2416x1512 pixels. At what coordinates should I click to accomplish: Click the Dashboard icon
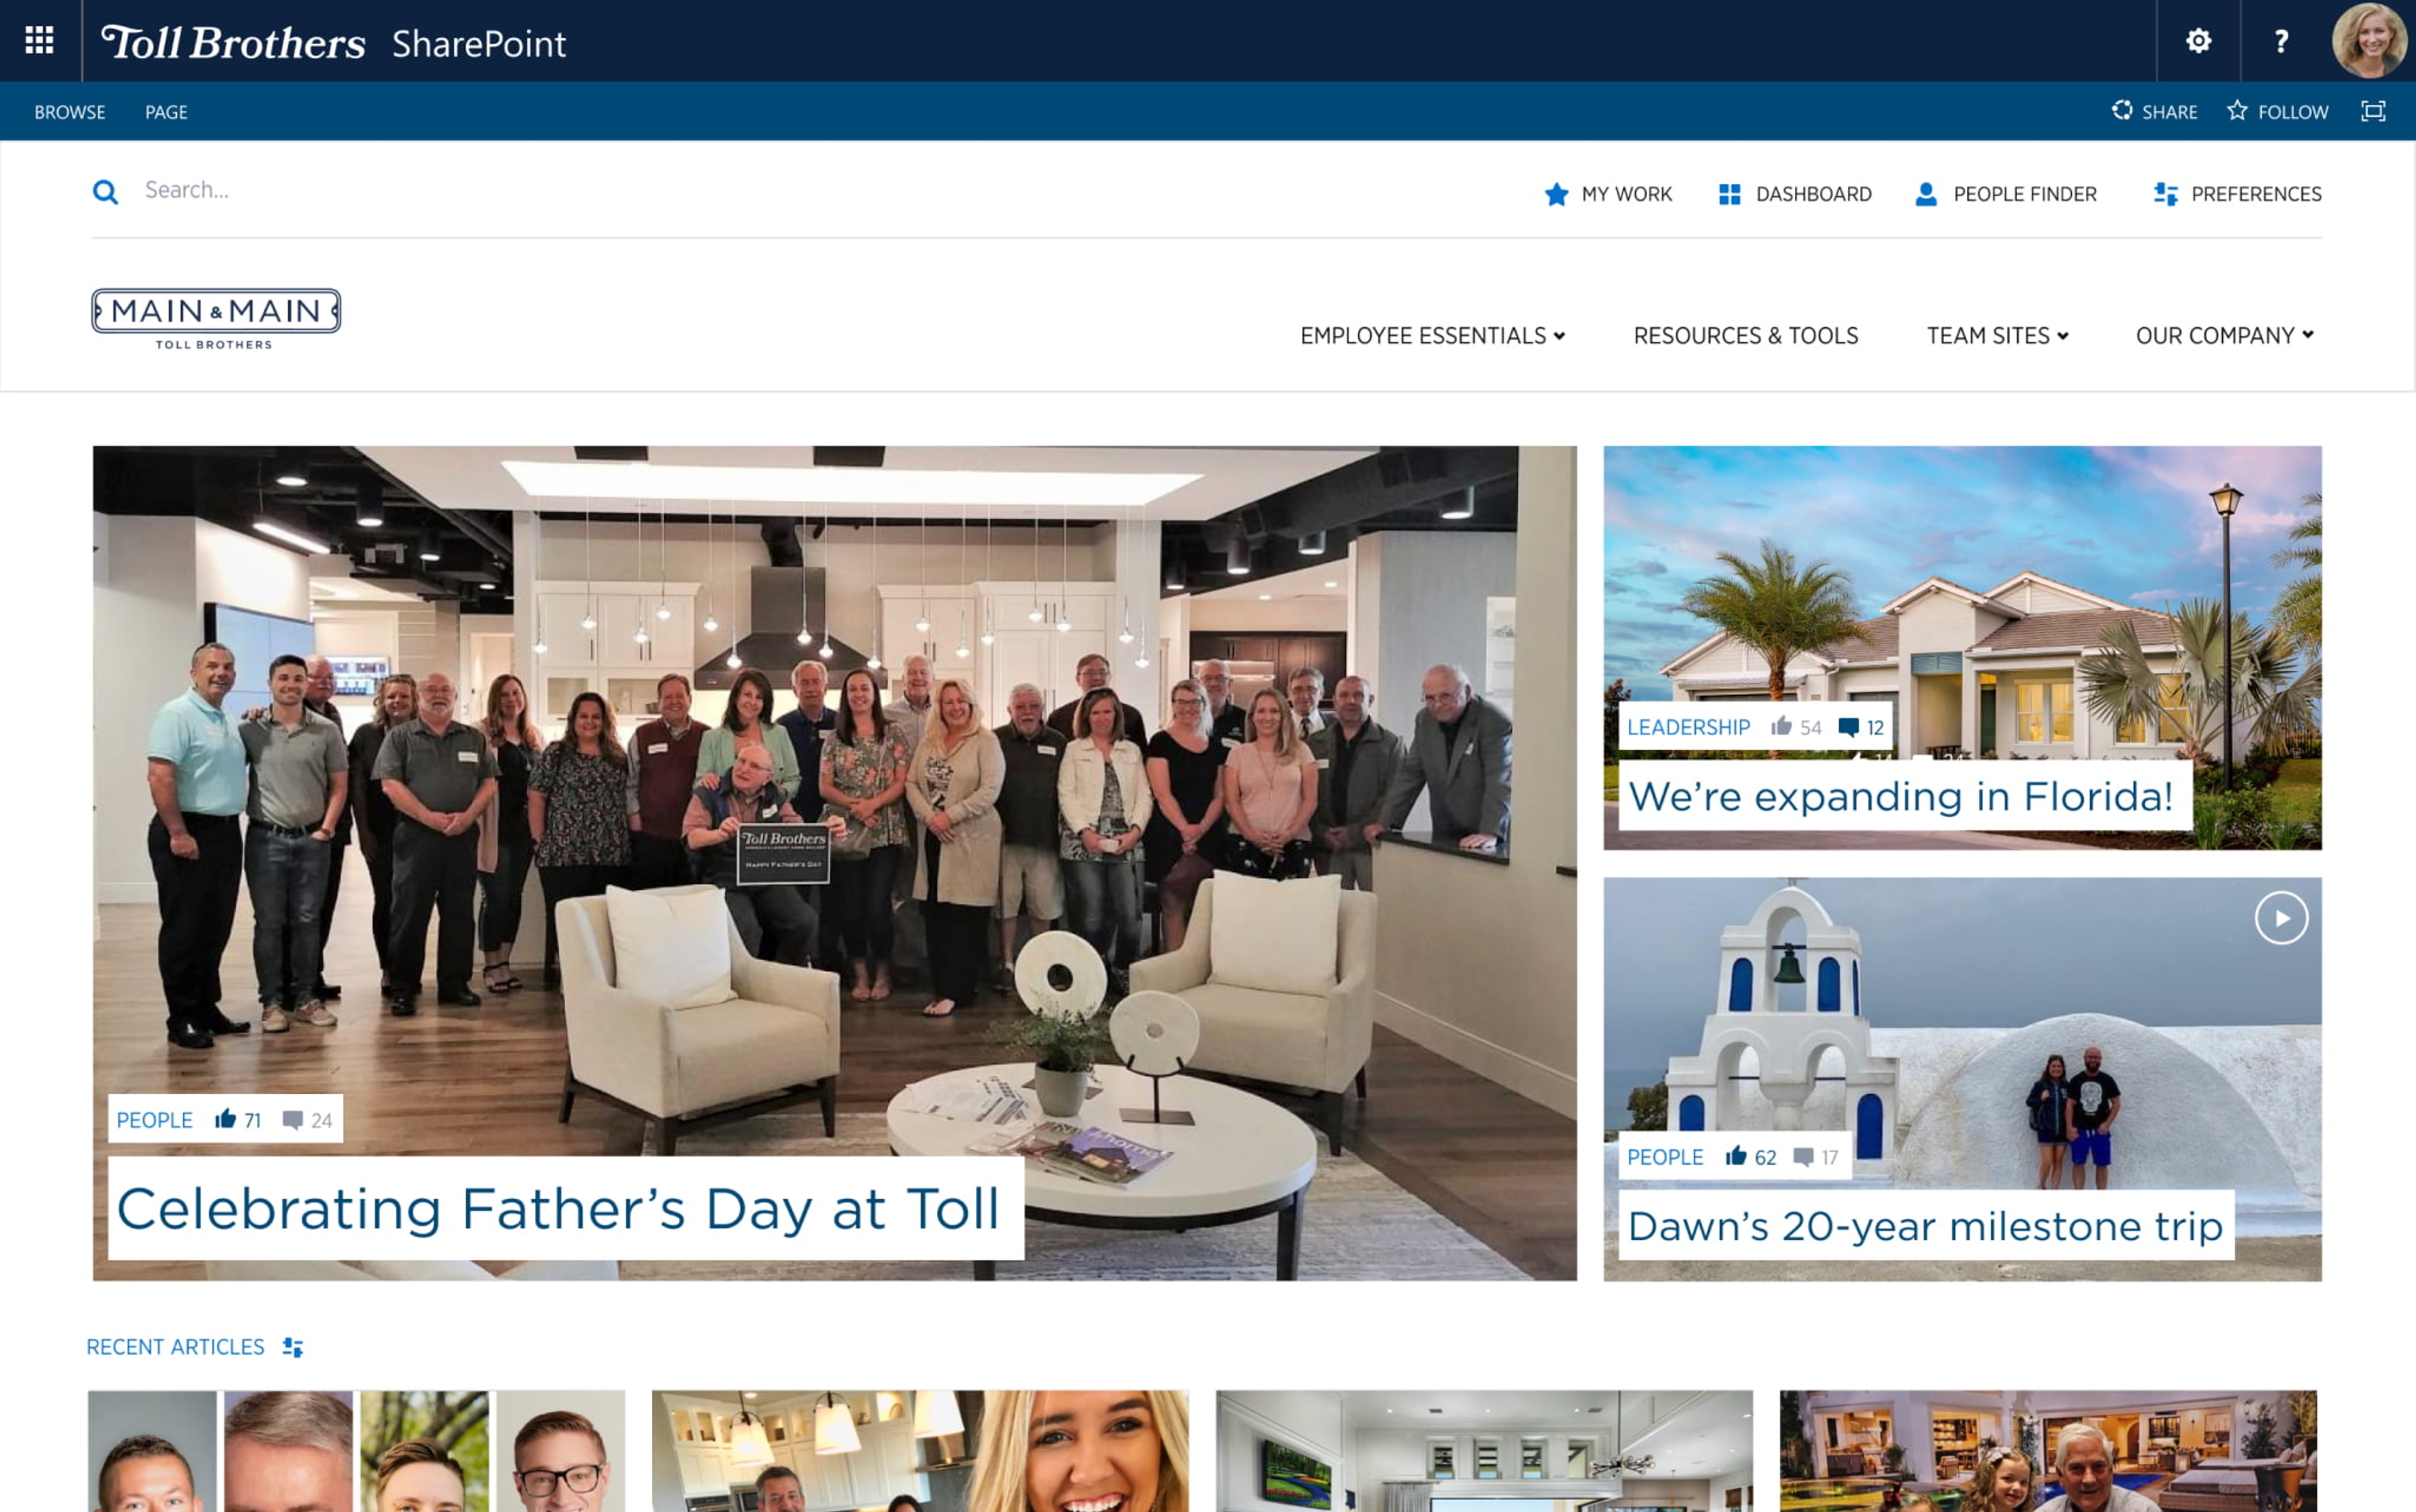click(1728, 193)
